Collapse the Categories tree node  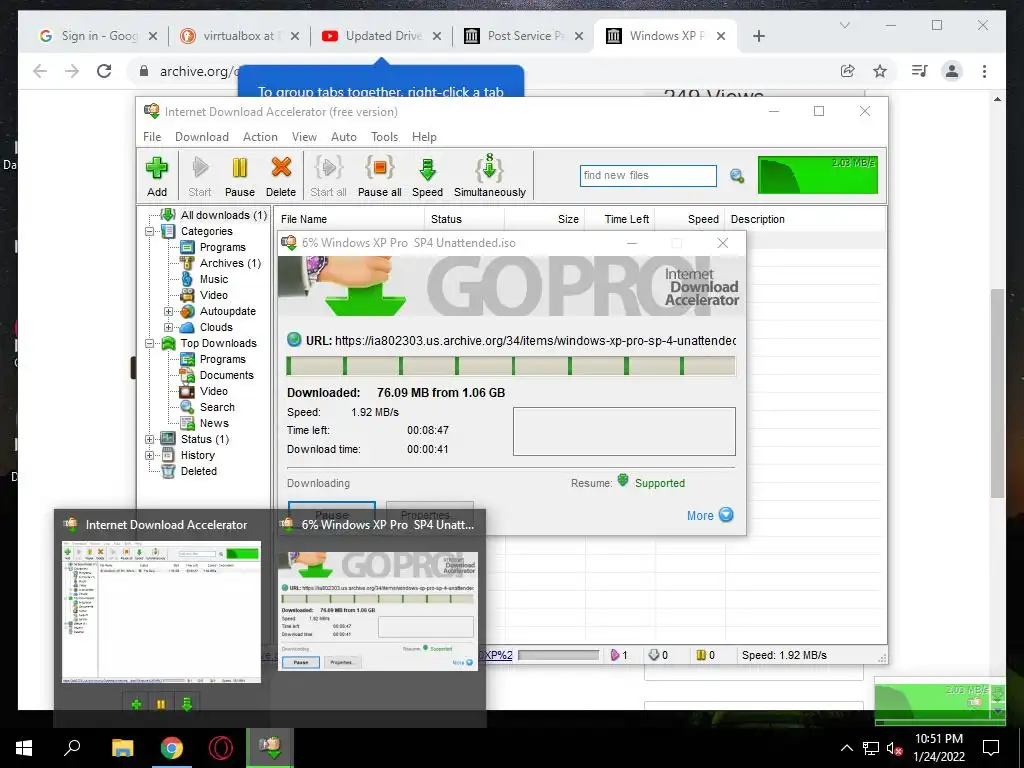click(150, 231)
